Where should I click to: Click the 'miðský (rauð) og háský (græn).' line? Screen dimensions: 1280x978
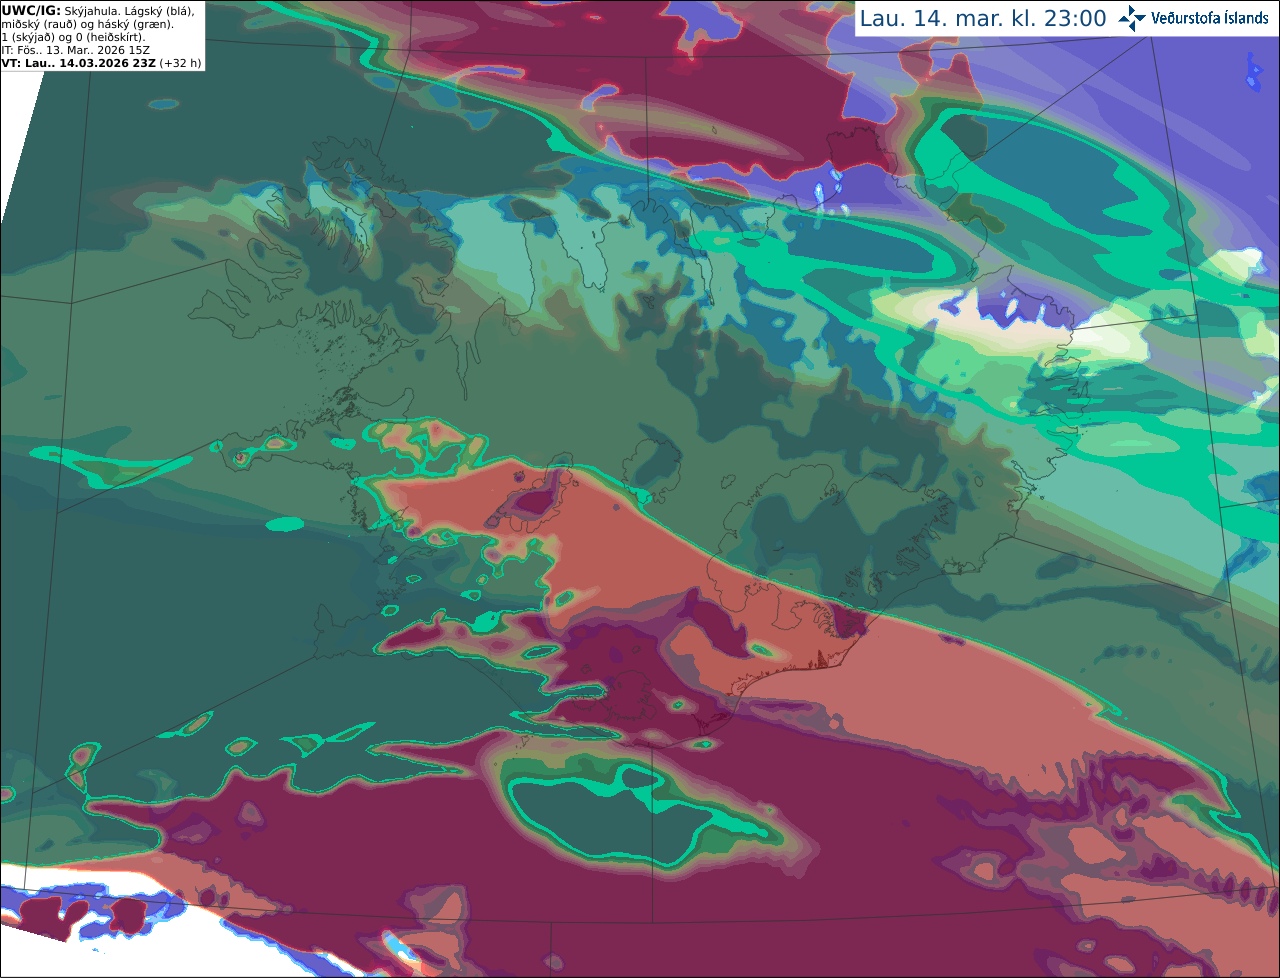(x=88, y=24)
